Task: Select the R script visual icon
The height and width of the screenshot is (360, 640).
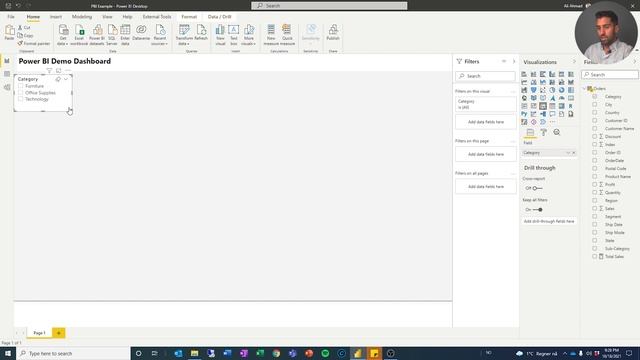Action: coord(571,106)
